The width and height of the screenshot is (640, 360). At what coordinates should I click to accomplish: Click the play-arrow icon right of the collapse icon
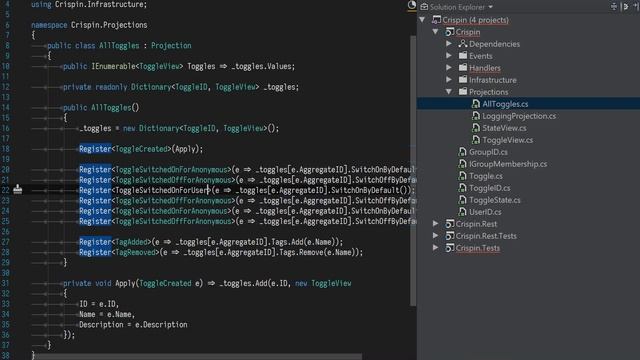coord(625,6)
